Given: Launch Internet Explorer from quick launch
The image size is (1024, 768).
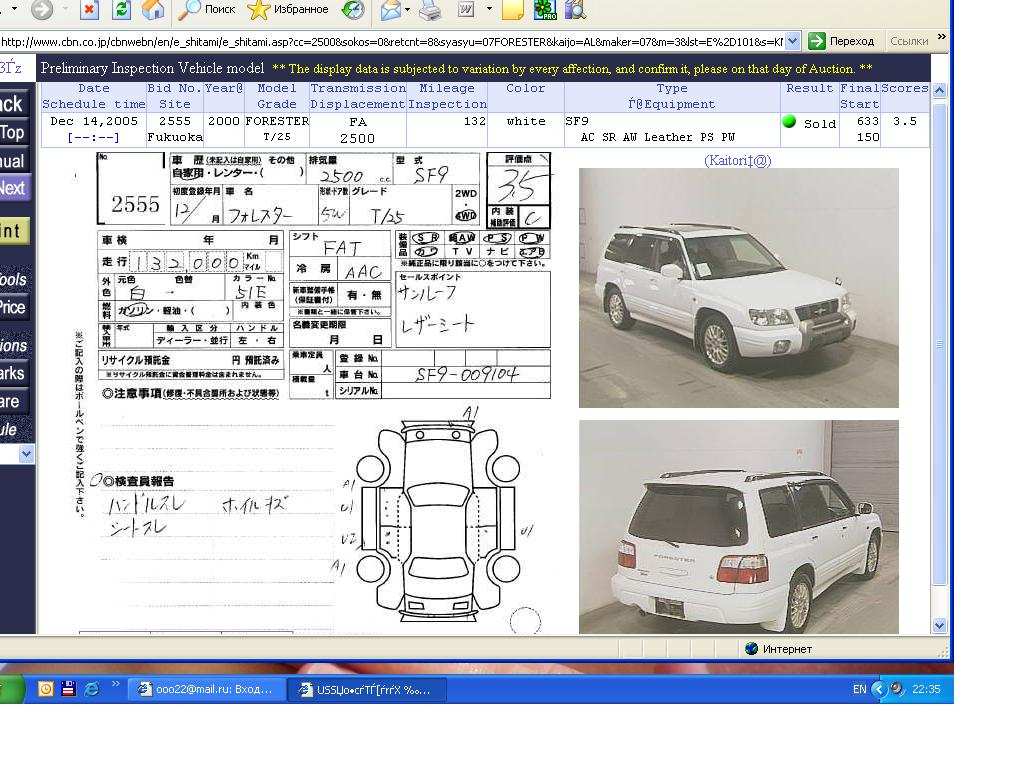Looking at the screenshot, I should coord(92,688).
